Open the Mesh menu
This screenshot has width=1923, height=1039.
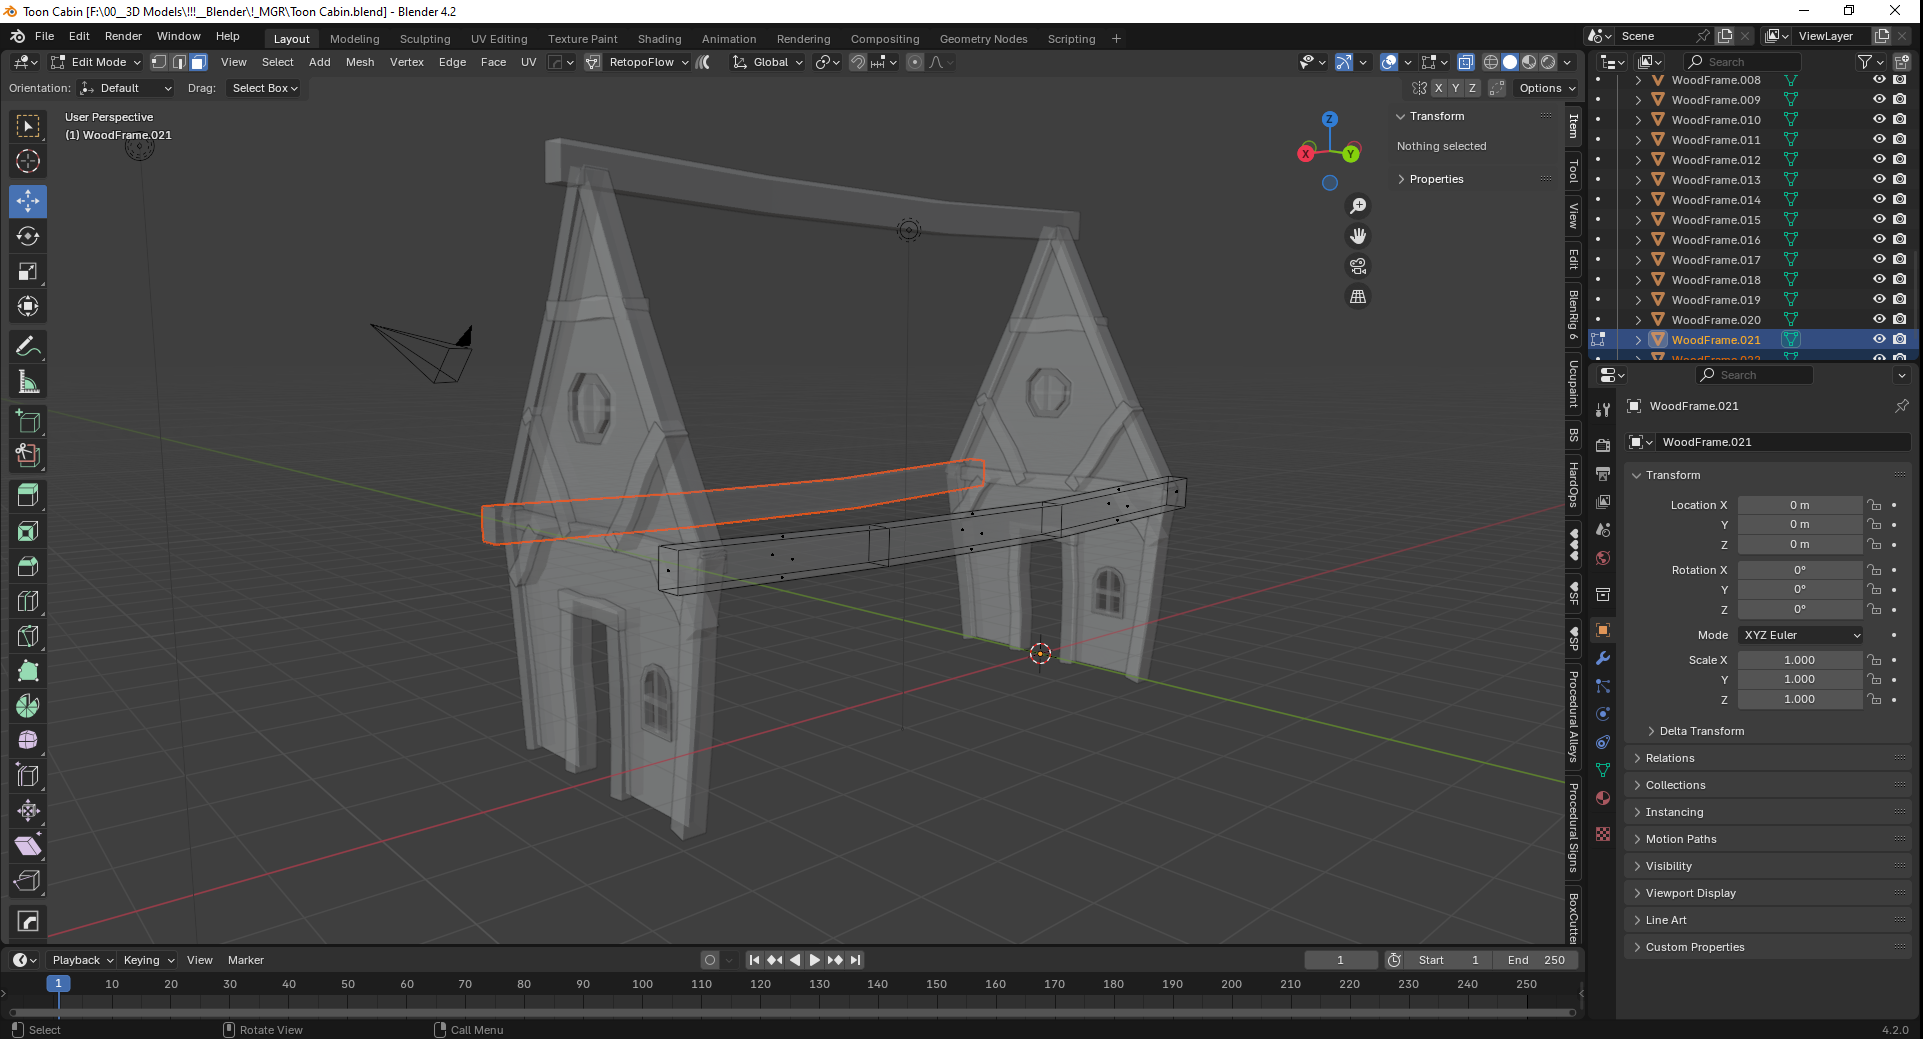[x=360, y=62]
